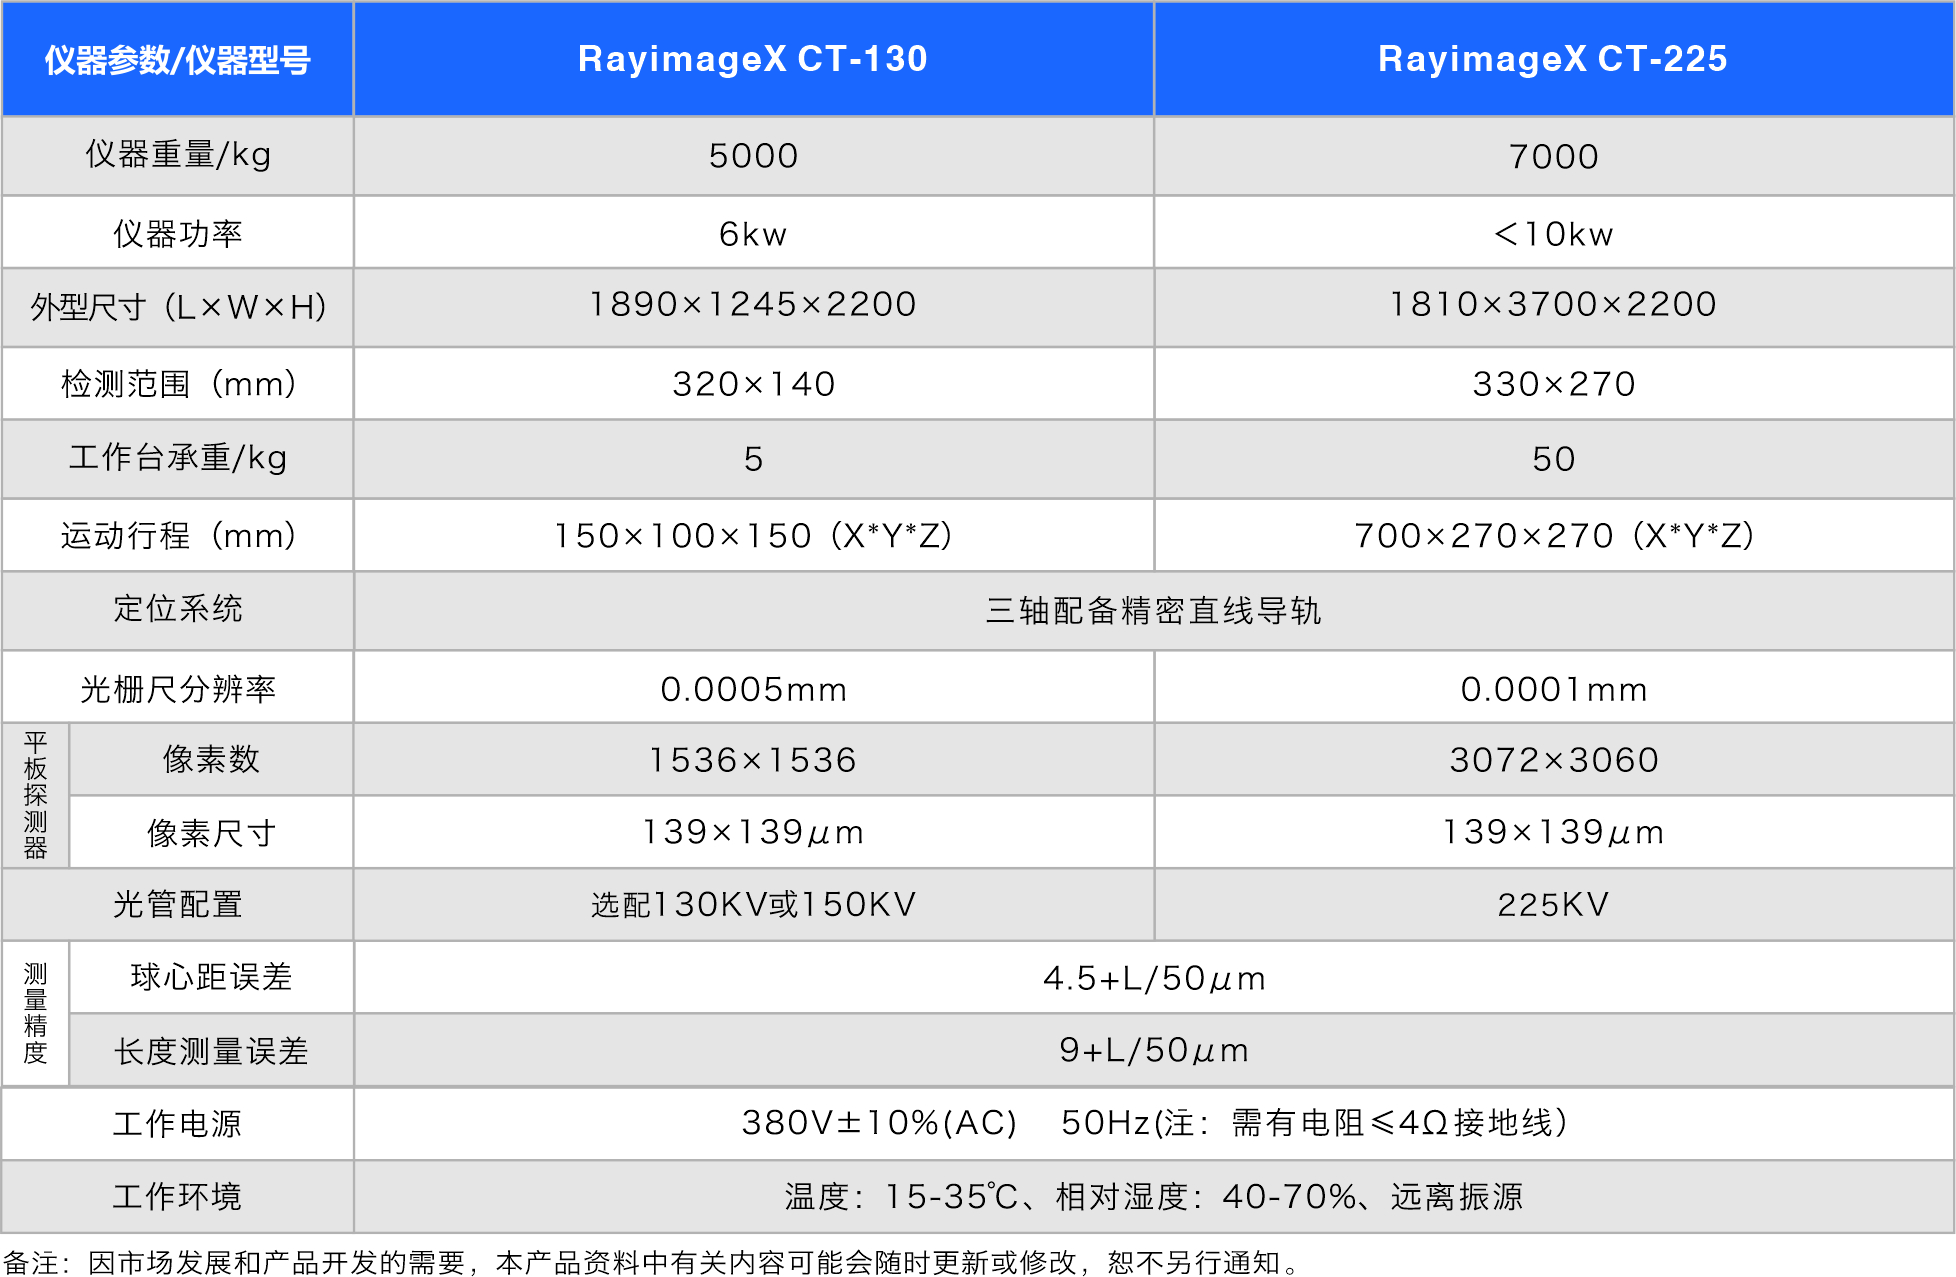Select the 1890×1245×2200 dimension cell
Screen dimensions: 1956x1277
(x=753, y=304)
